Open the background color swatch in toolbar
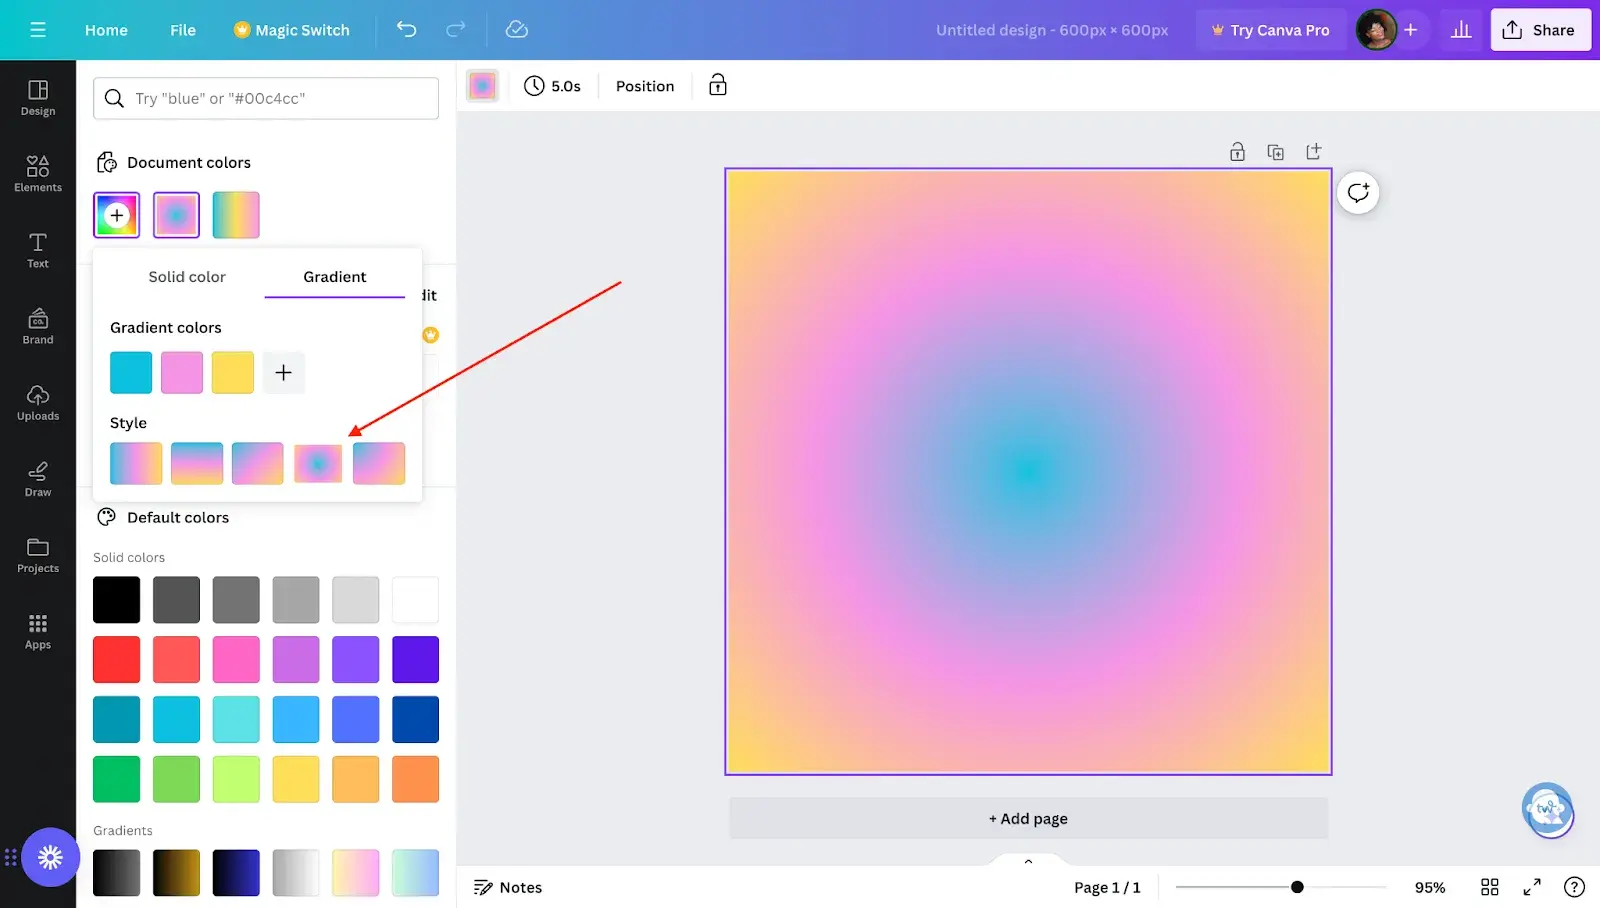The height and width of the screenshot is (908, 1600). [x=482, y=86]
